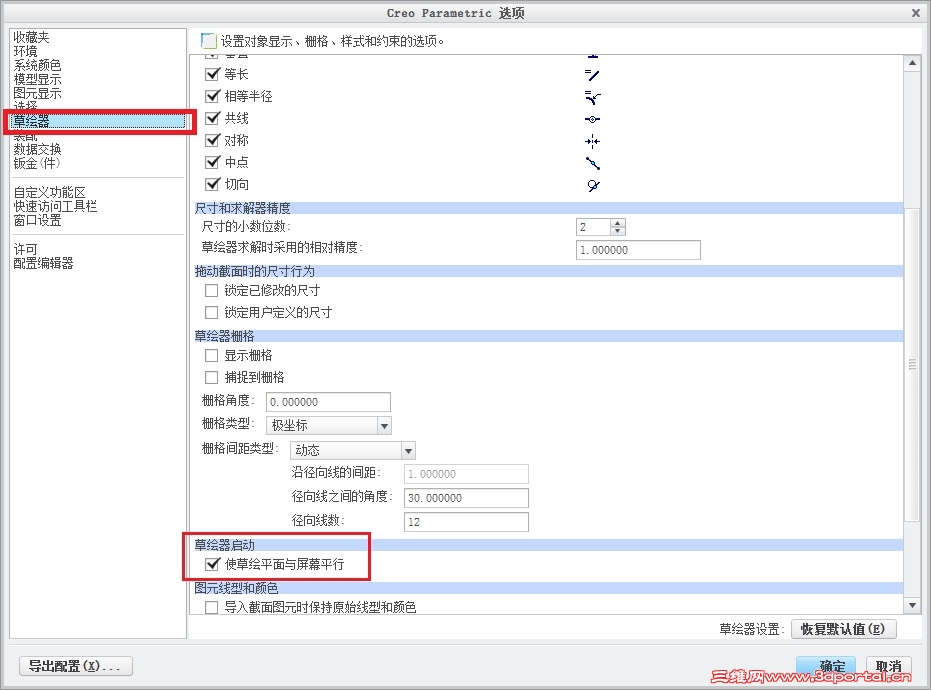
Task: Click the relative accuracy input field
Action: [x=638, y=250]
